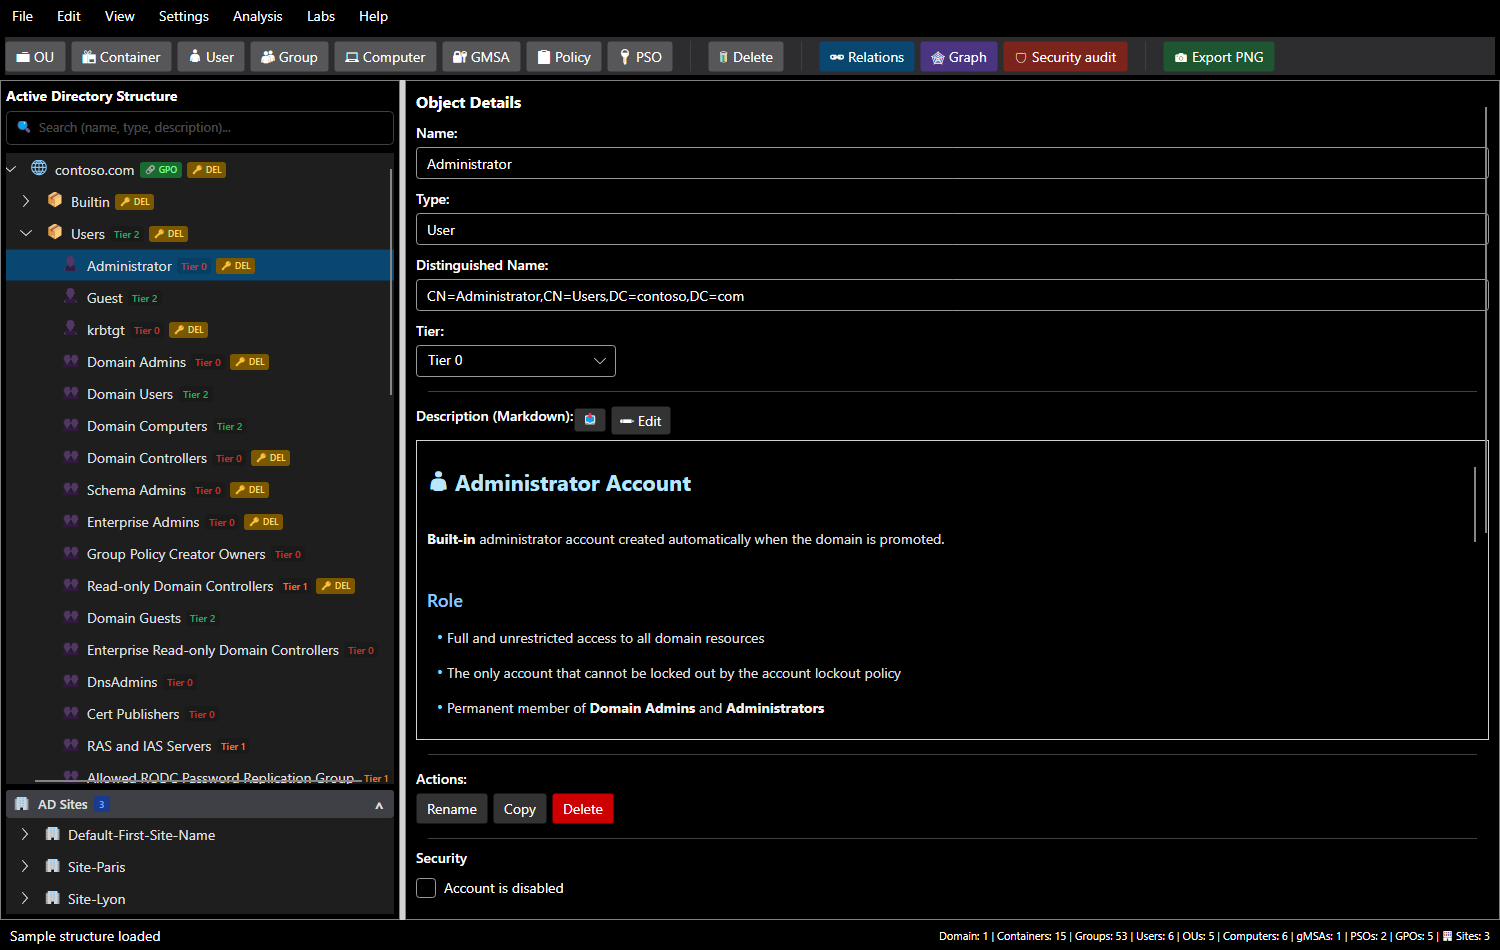Collapse the contoso.com domain node
Viewport: 1500px width, 950px height.
[x=11, y=169]
